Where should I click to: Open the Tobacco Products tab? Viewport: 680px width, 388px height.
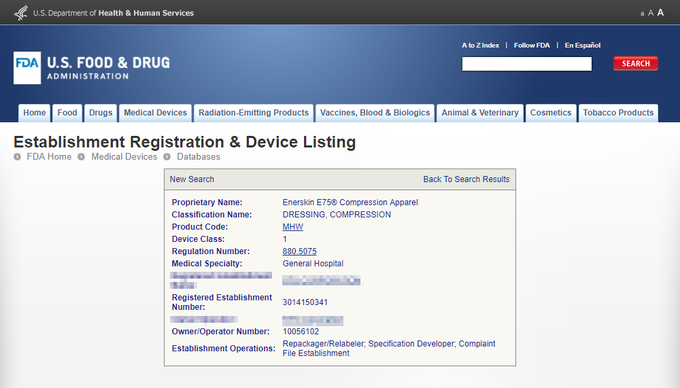point(618,113)
